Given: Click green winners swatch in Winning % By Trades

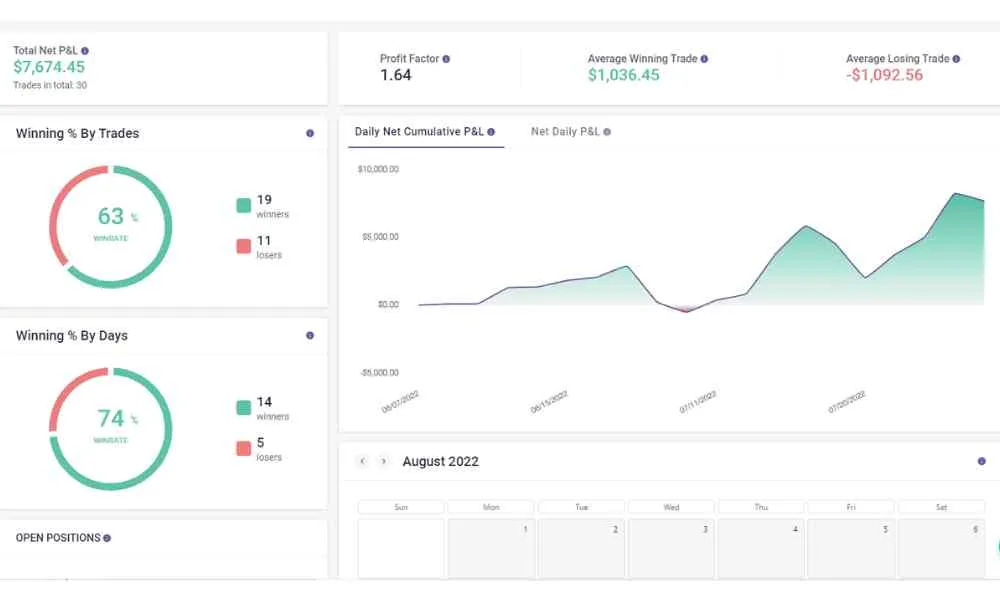Looking at the screenshot, I should point(244,206).
